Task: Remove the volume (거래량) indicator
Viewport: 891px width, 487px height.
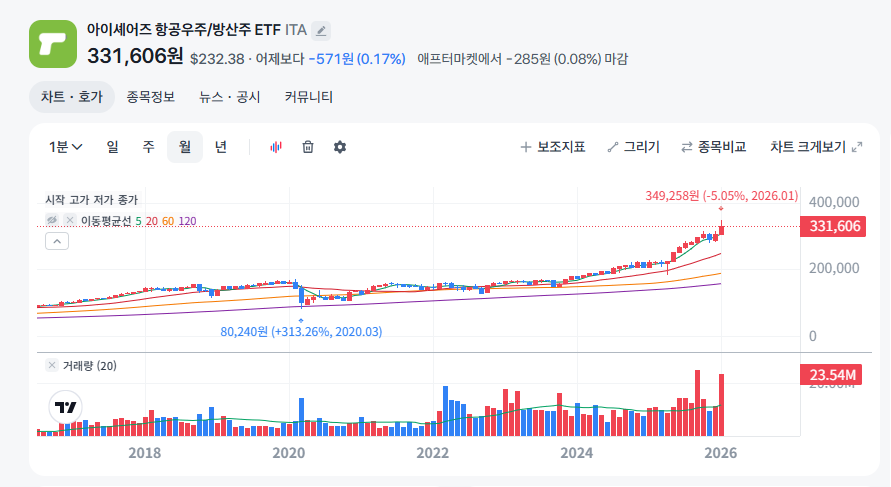Action: (x=52, y=365)
